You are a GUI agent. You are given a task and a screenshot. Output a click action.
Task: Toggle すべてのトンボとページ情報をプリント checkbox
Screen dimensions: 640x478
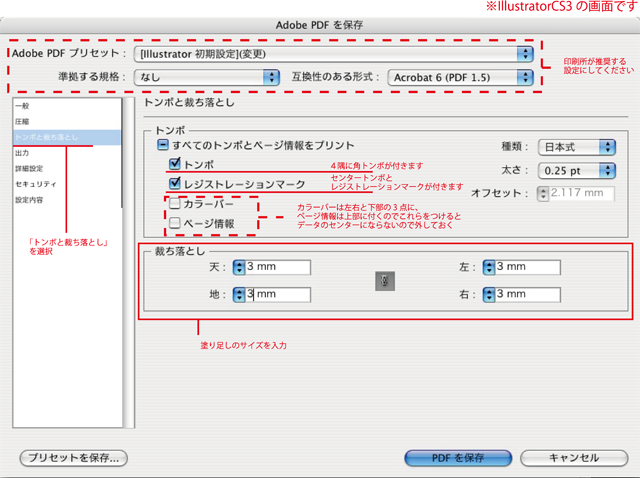162,145
